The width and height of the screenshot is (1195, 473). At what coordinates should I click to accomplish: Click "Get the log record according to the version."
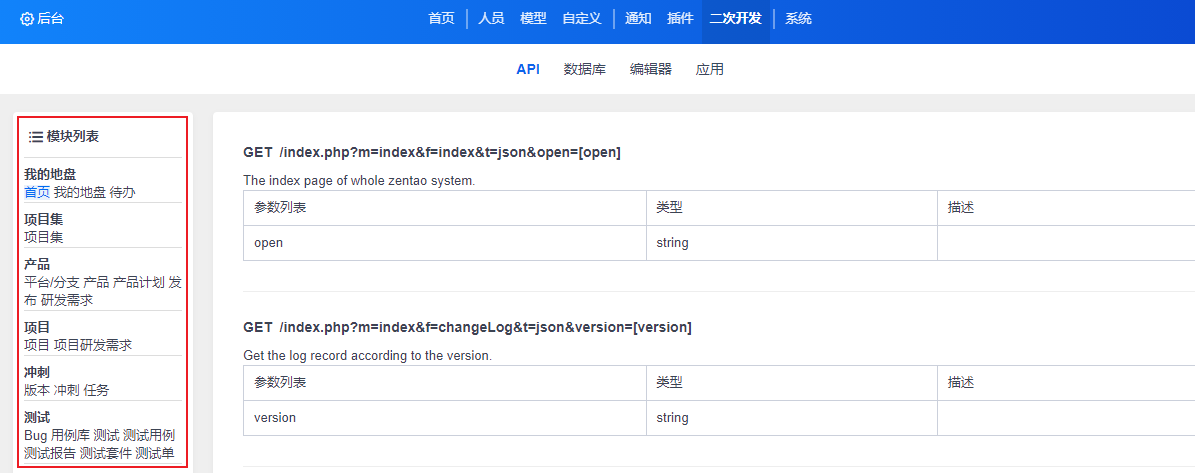(367, 356)
